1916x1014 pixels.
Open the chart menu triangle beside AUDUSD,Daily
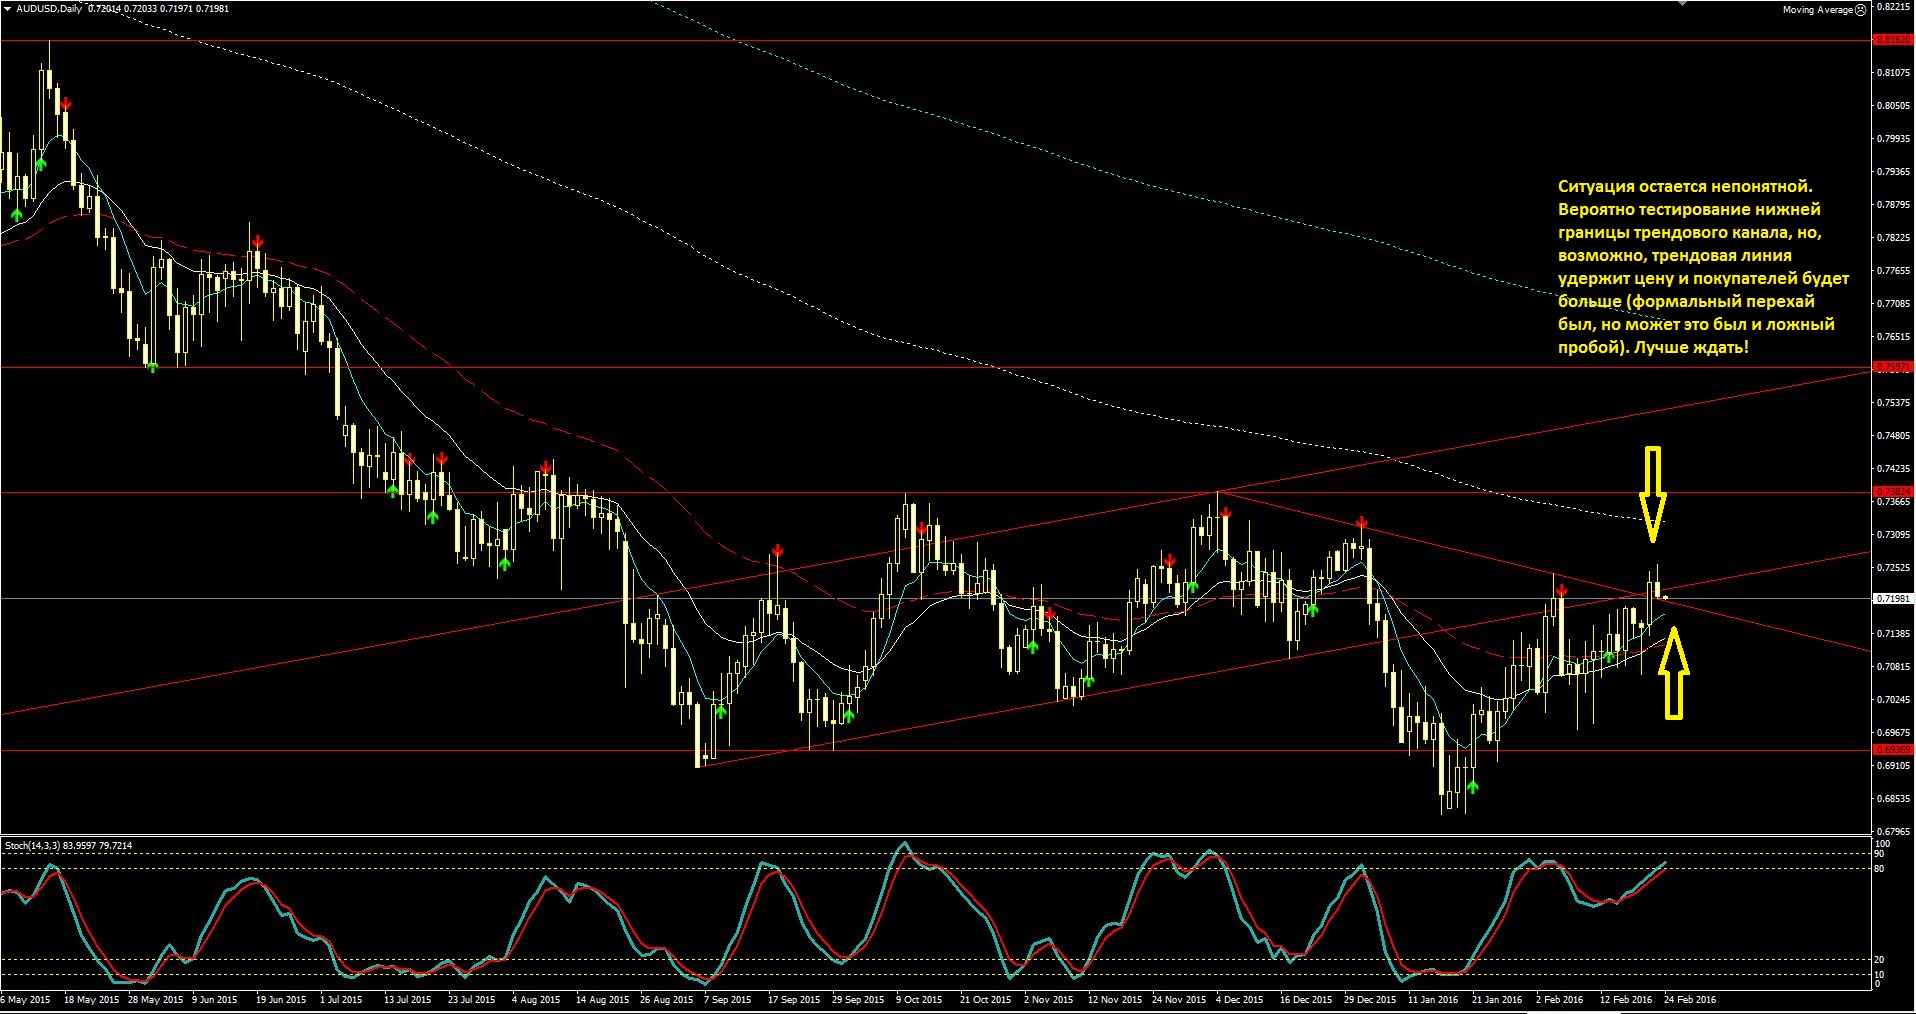coord(7,9)
